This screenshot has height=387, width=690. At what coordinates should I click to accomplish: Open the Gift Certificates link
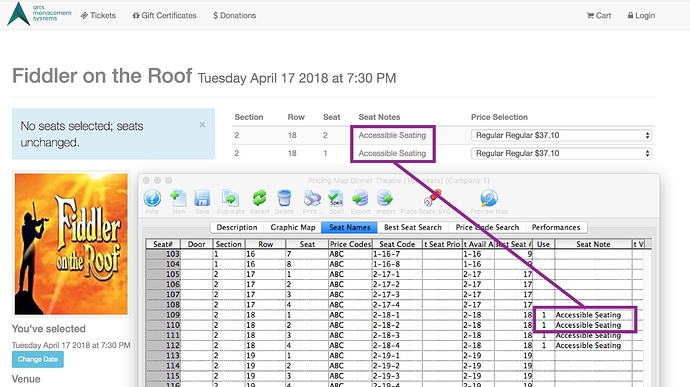coord(164,15)
